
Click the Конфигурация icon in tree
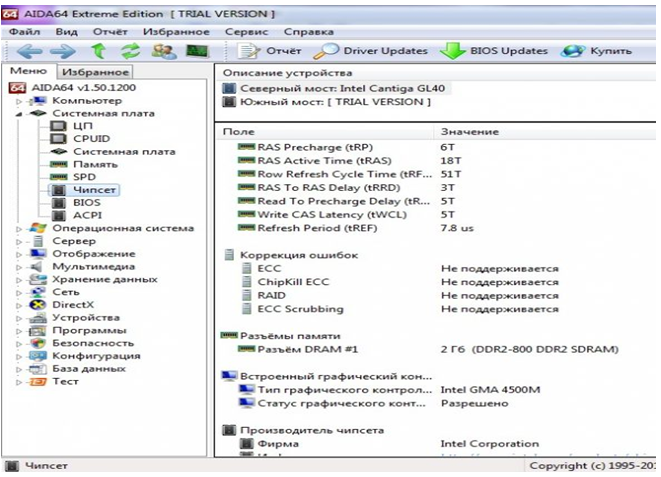(38, 356)
